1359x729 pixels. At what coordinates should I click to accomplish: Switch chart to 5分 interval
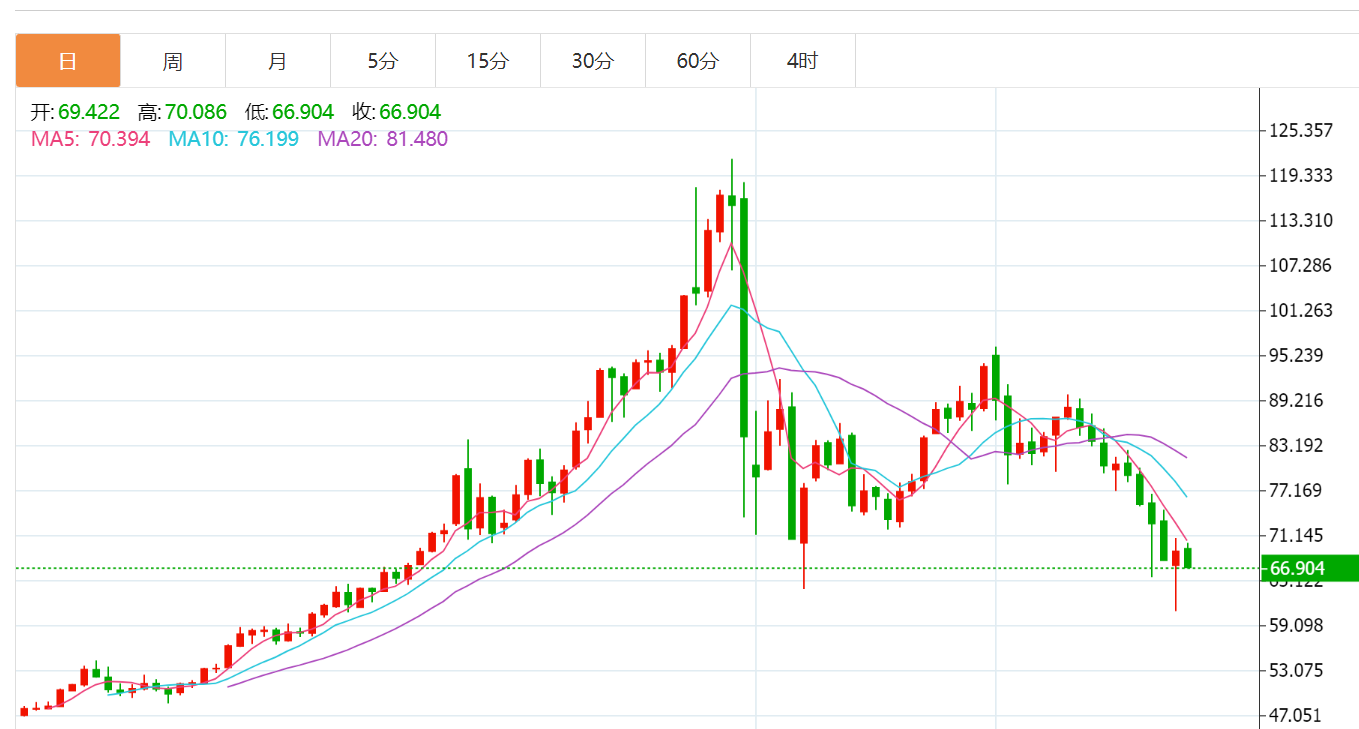382,61
